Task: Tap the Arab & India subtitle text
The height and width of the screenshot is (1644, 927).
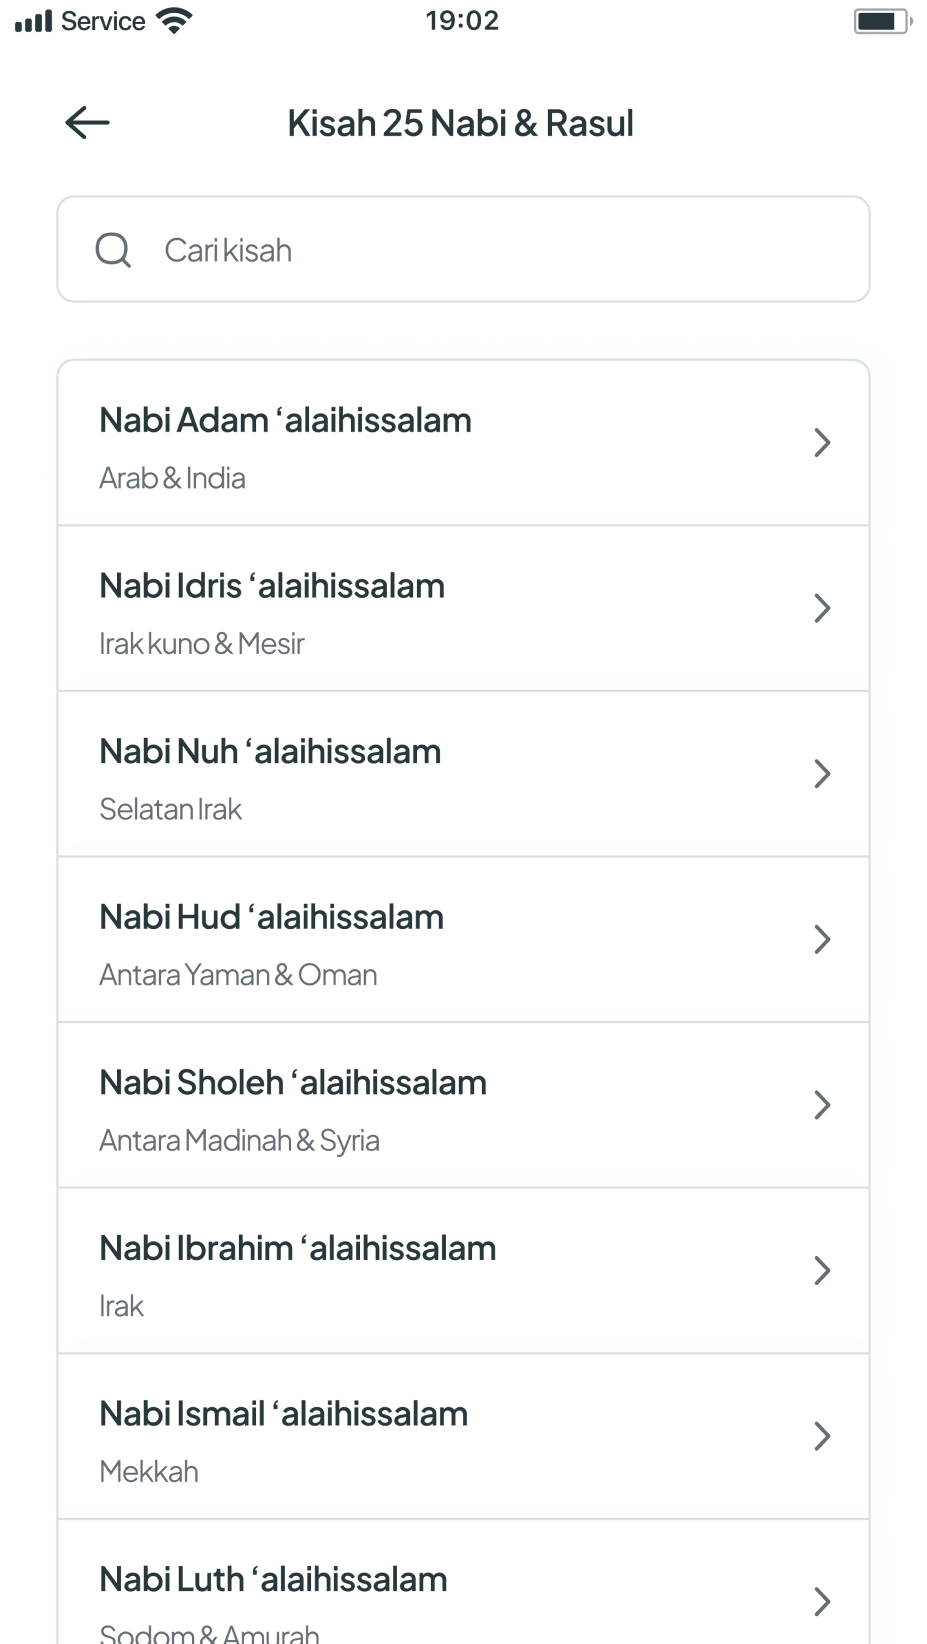Action: [172, 478]
